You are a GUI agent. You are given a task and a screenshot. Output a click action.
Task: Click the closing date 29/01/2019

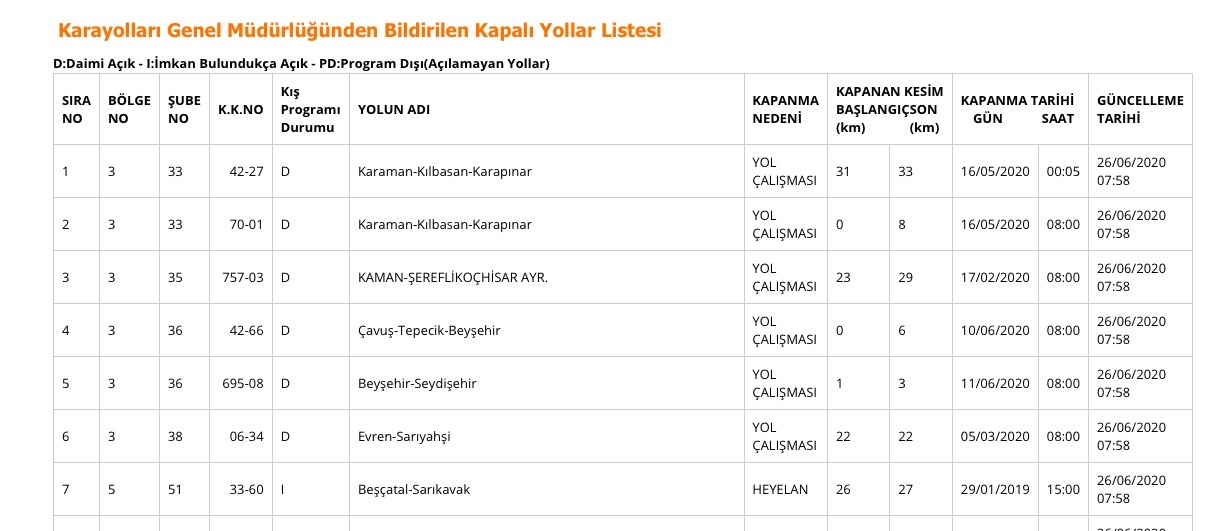click(996, 489)
